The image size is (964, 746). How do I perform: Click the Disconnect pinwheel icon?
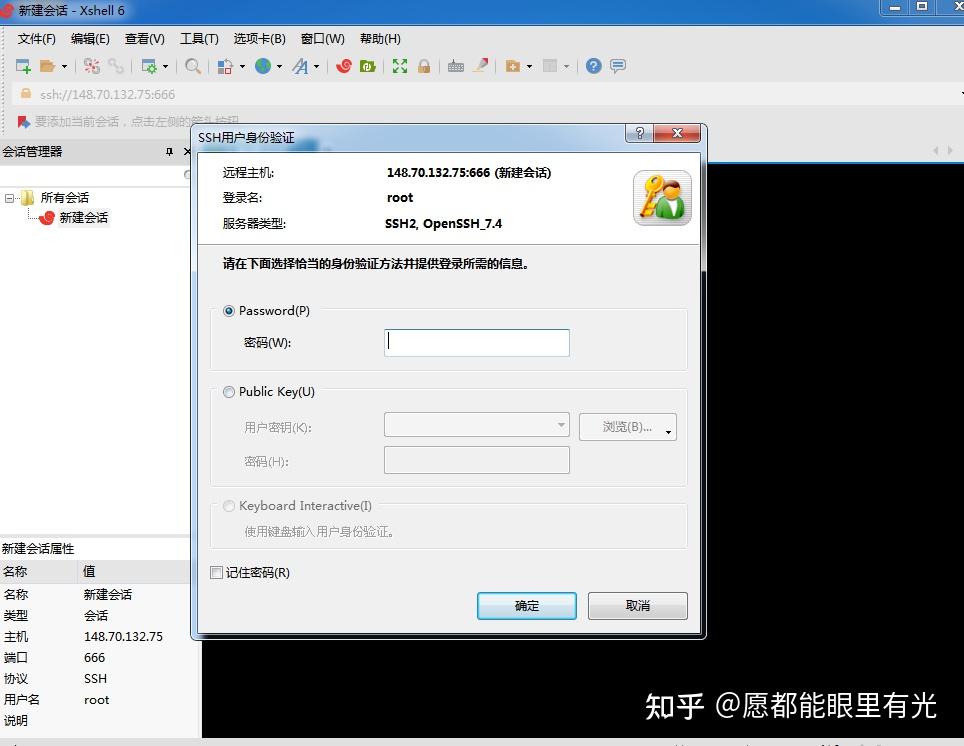[x=92, y=66]
